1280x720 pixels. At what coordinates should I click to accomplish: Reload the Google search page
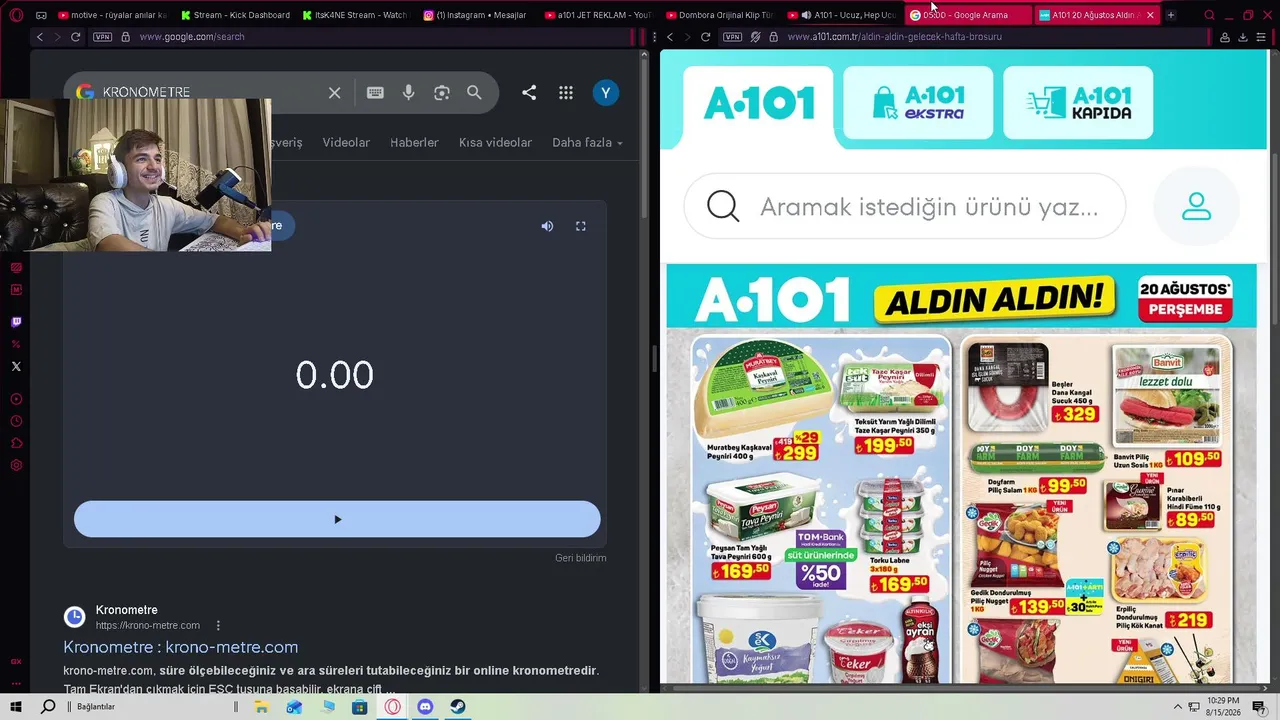[x=75, y=37]
